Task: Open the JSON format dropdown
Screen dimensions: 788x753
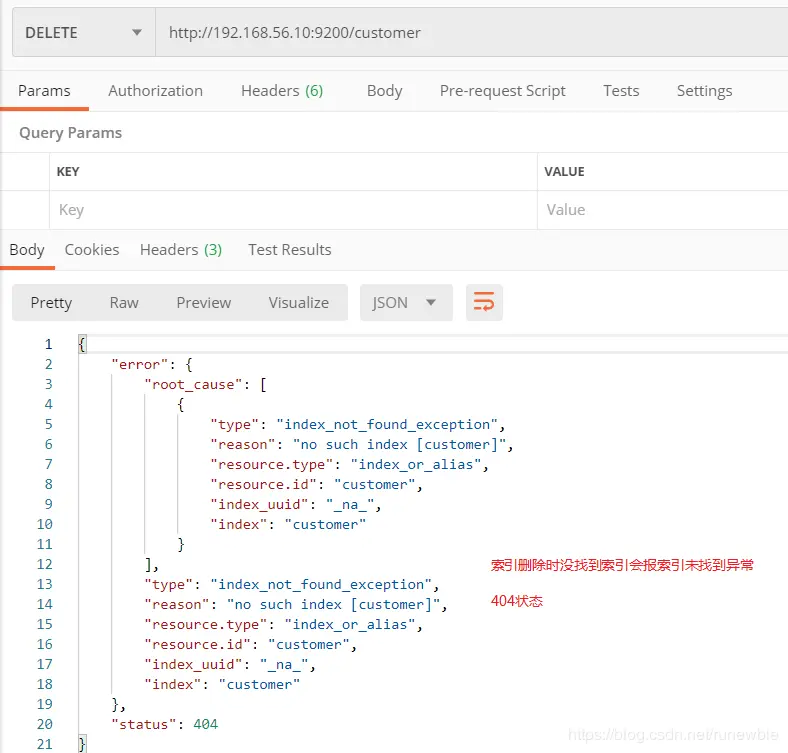Action: pos(405,302)
